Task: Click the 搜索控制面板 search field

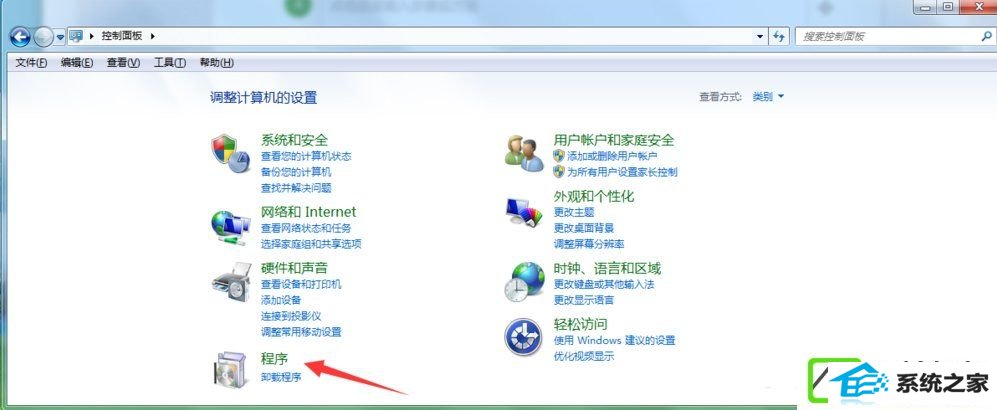Action: [889, 37]
